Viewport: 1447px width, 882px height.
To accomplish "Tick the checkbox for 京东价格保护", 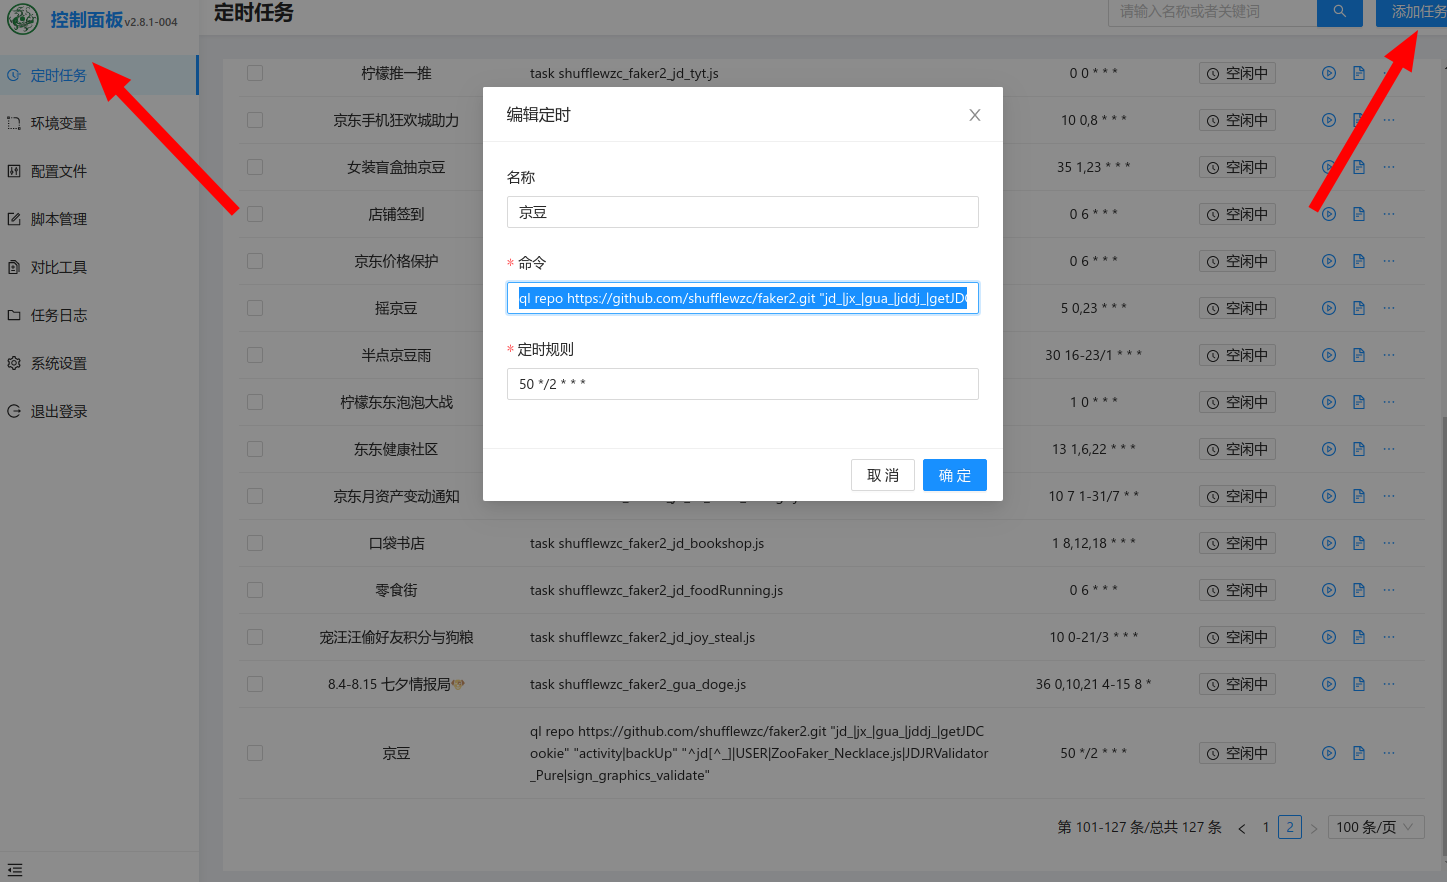I will coord(255,261).
